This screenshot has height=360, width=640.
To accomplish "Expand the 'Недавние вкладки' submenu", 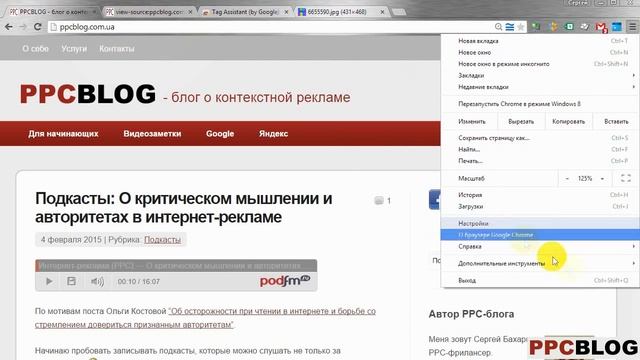I will tap(540, 87).
